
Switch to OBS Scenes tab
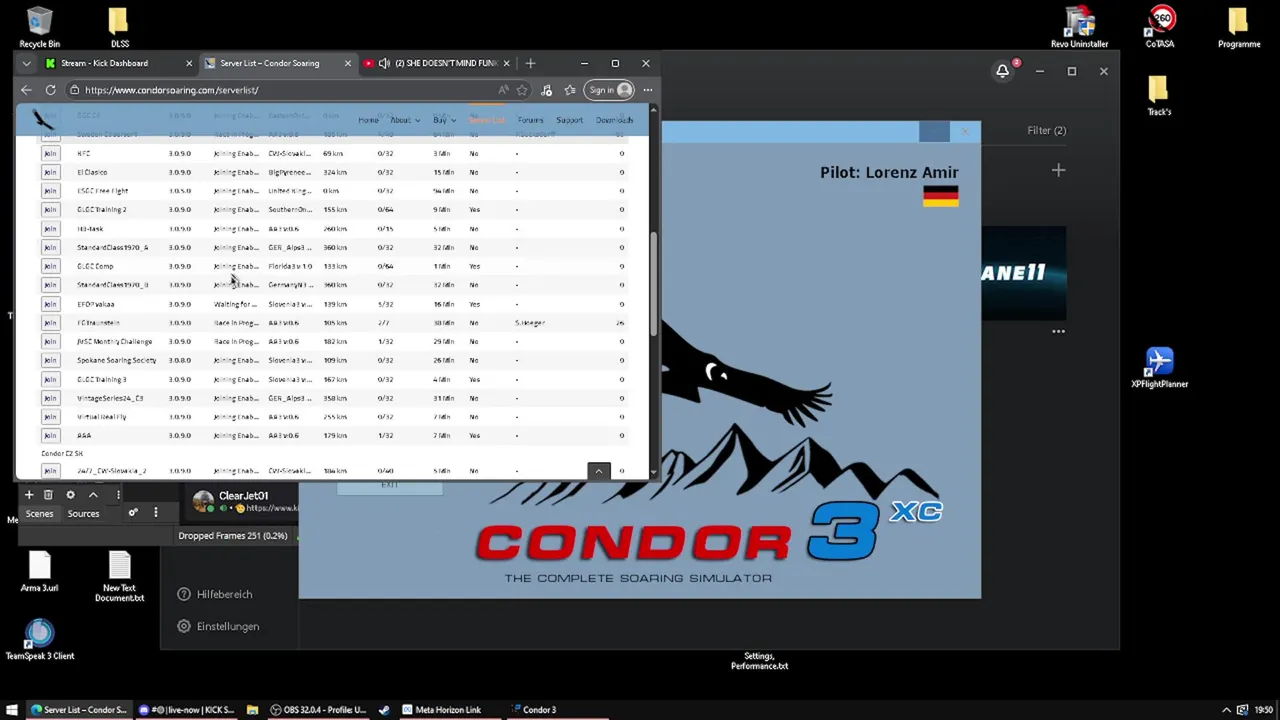pos(39,514)
